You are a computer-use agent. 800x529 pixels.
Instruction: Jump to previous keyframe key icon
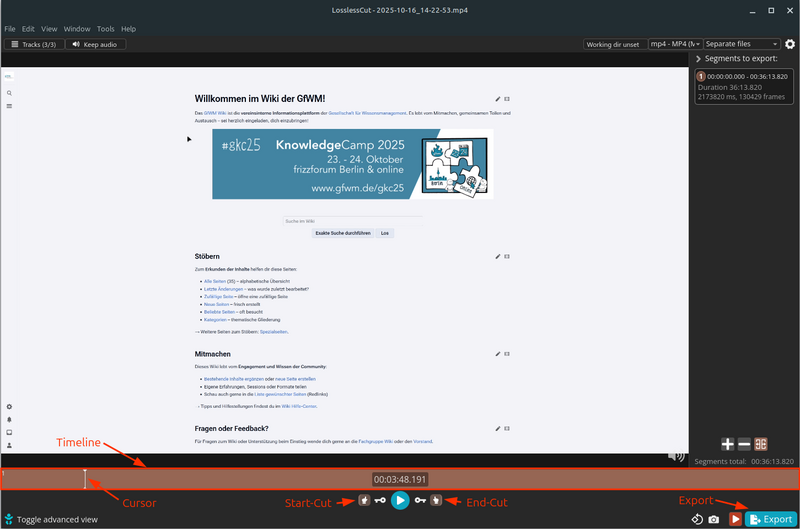pos(380,500)
